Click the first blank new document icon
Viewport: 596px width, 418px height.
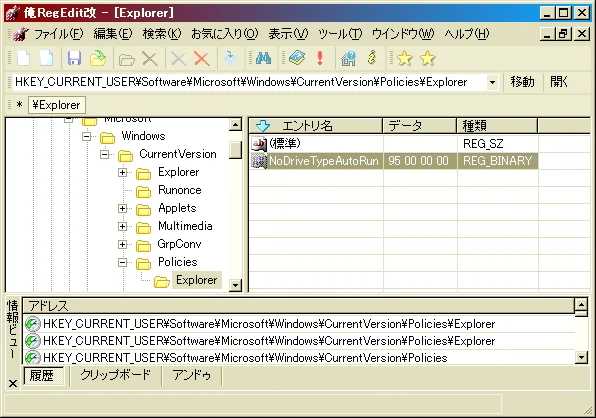pyautogui.click(x=24, y=58)
